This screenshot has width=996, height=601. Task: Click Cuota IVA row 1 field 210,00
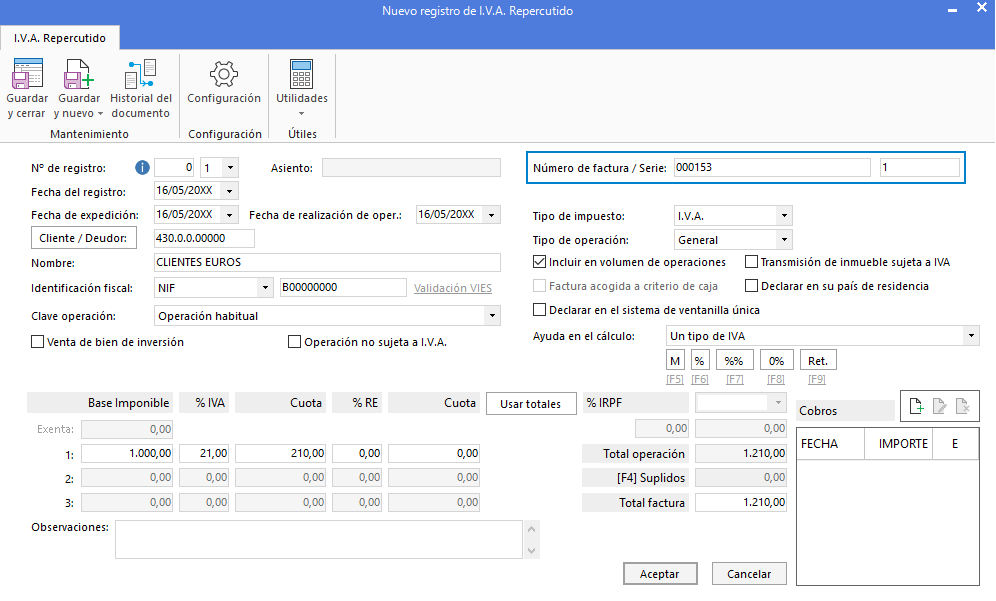click(x=280, y=453)
